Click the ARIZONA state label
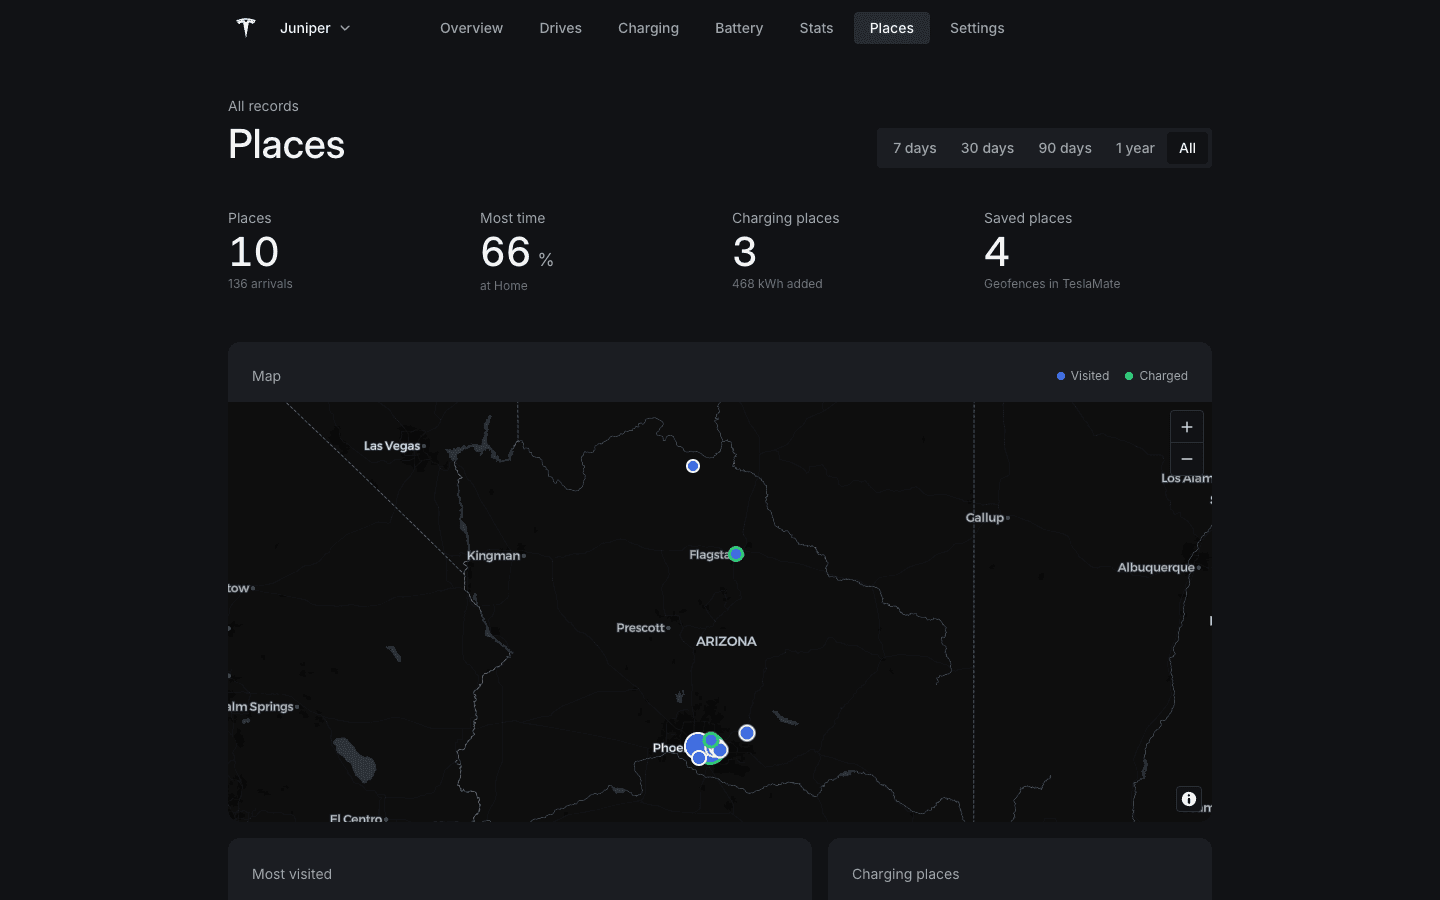This screenshot has width=1440, height=900. click(x=726, y=641)
